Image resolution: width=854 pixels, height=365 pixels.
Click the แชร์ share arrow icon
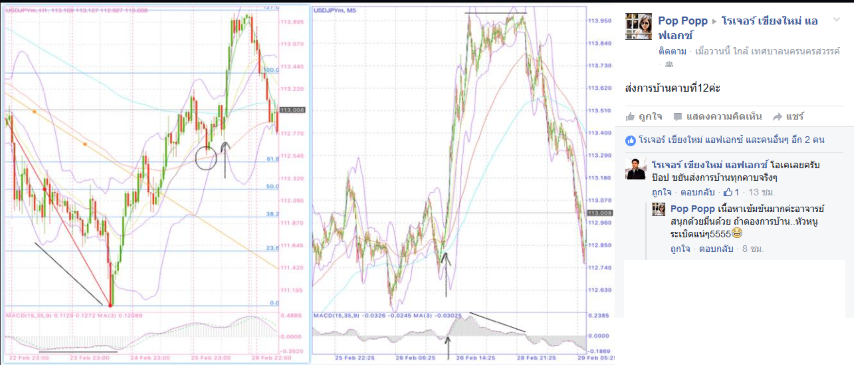tap(777, 117)
